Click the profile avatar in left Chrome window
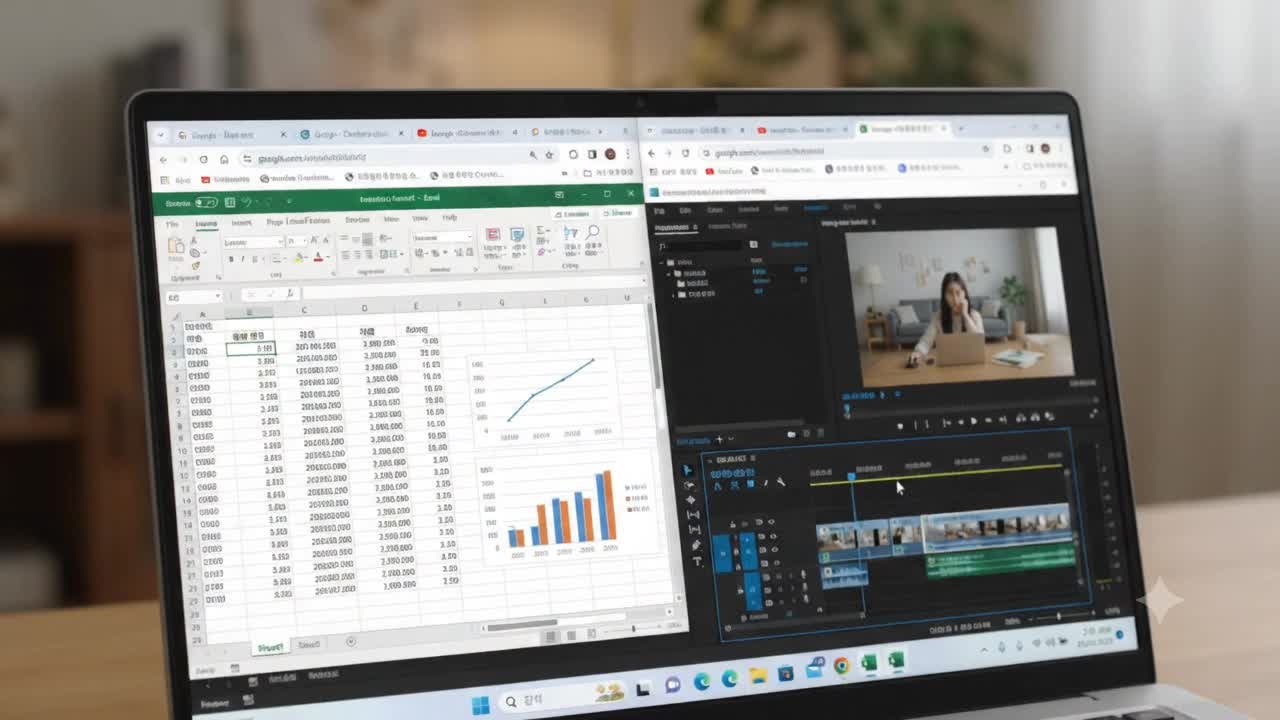Image resolution: width=1280 pixels, height=720 pixels. 611,154
